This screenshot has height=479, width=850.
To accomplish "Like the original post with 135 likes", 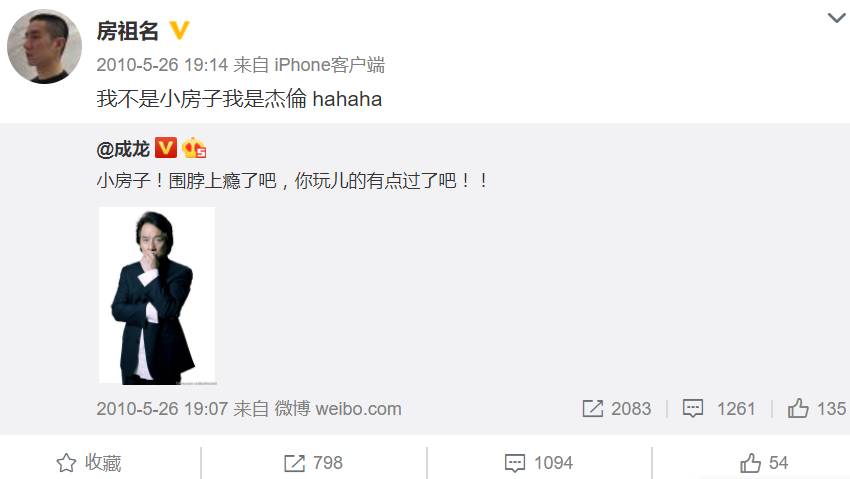I will pos(817,409).
